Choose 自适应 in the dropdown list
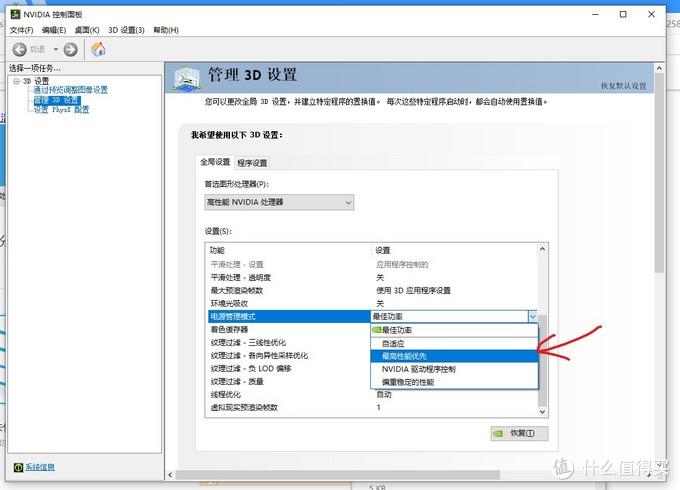Screen dimensions: 680x490 click(454, 343)
